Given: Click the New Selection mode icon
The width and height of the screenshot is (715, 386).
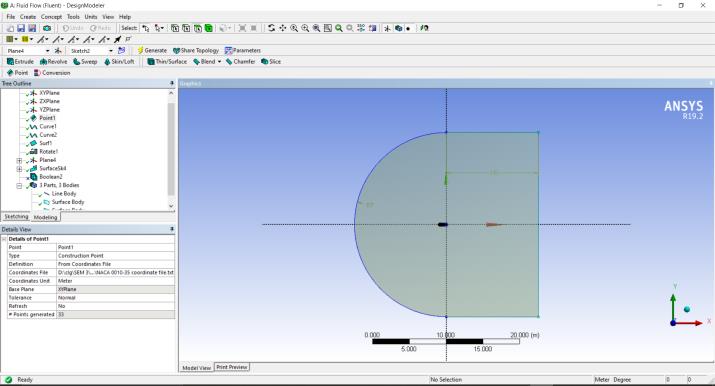Looking at the screenshot, I should 146,28.
